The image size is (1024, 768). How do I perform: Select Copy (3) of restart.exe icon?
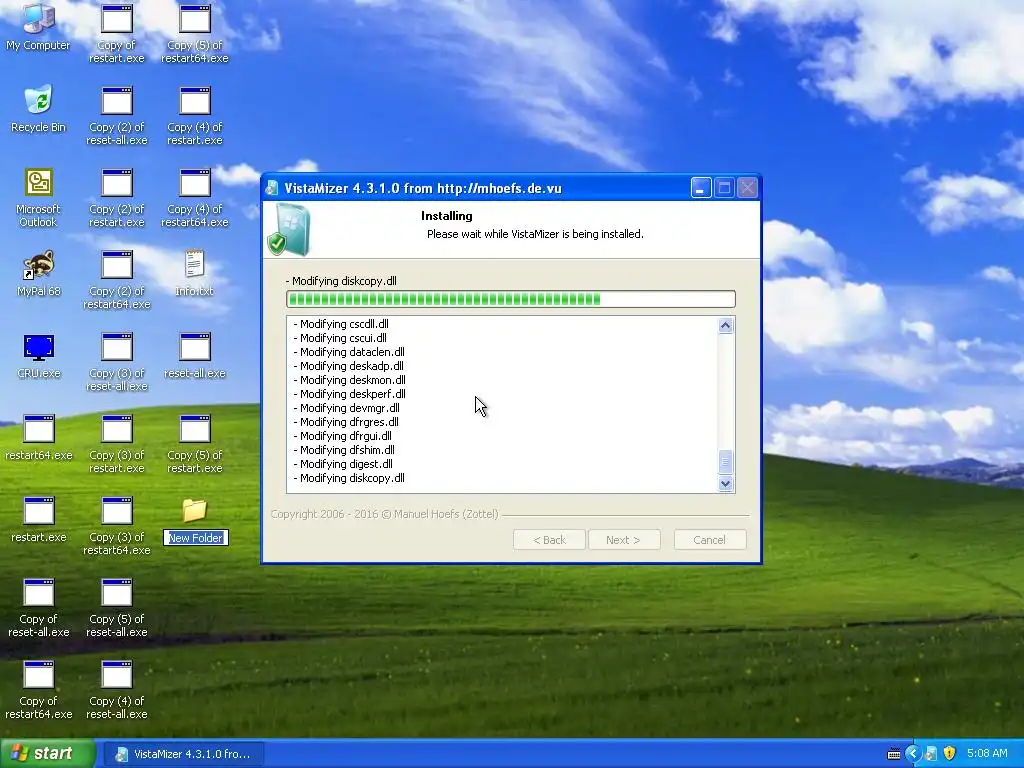click(117, 428)
